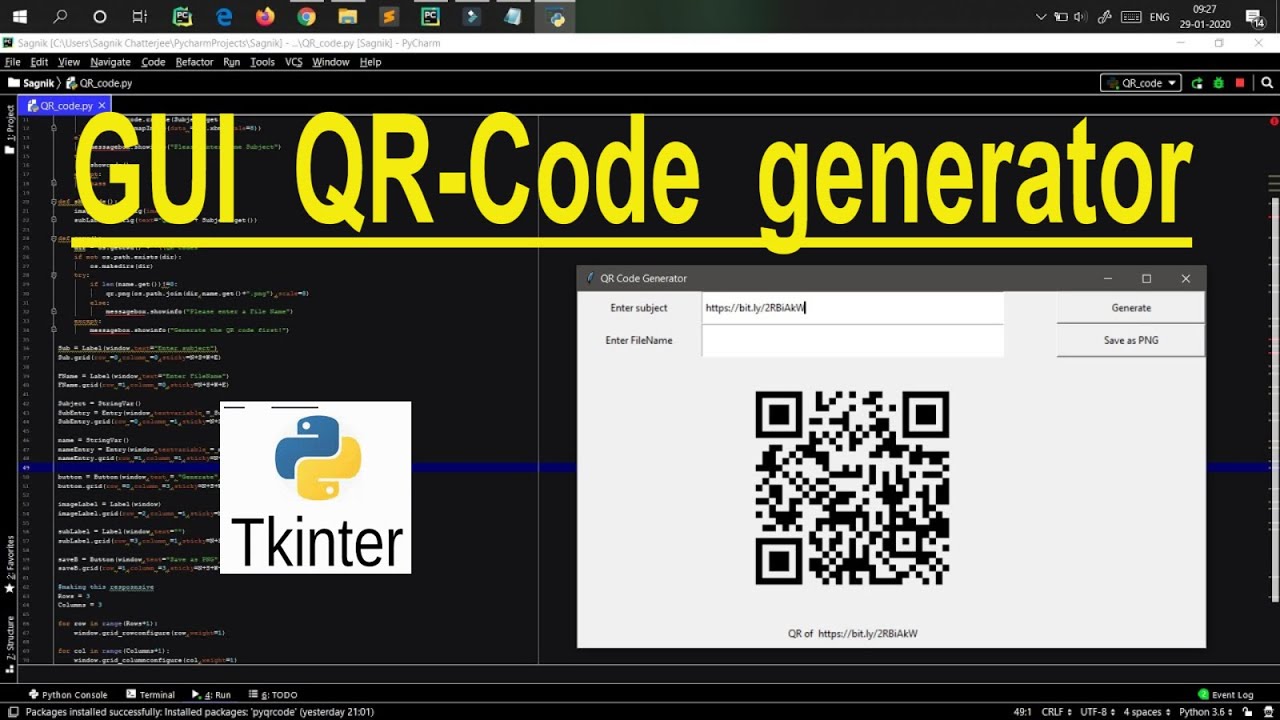1280x720 pixels.
Task: Open the Refactor menu
Action: click(194, 62)
